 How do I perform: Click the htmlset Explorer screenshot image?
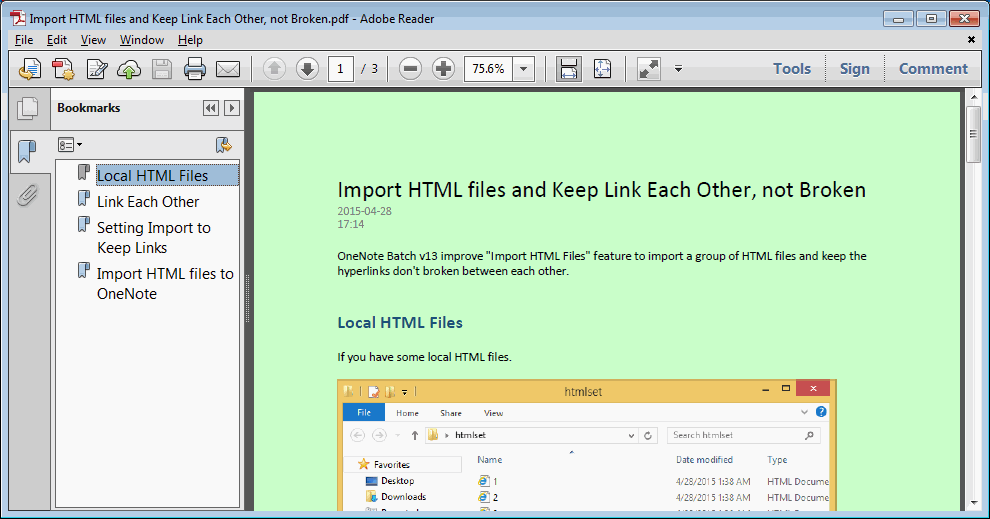pos(587,445)
